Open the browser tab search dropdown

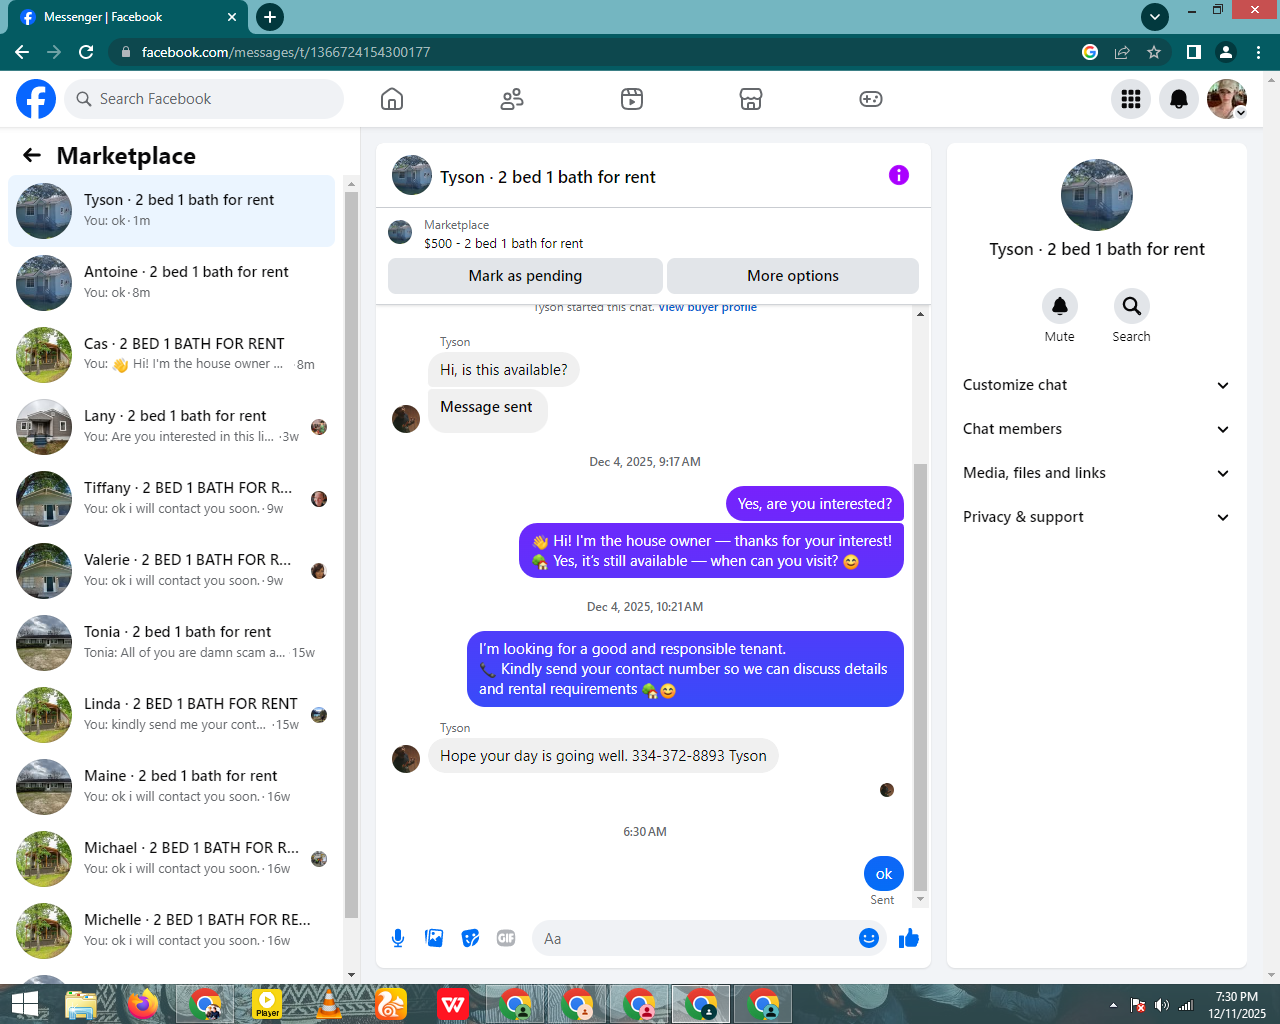coord(1155,16)
